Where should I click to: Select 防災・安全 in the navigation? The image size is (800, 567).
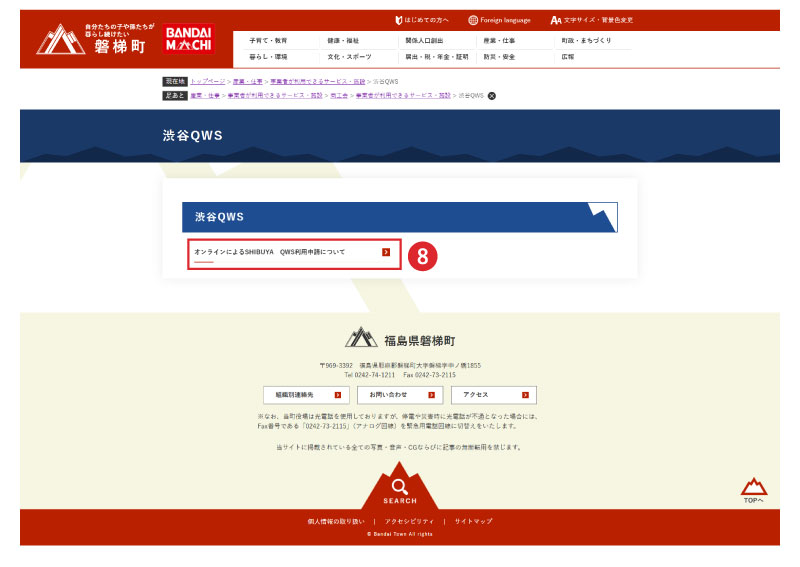(498, 57)
